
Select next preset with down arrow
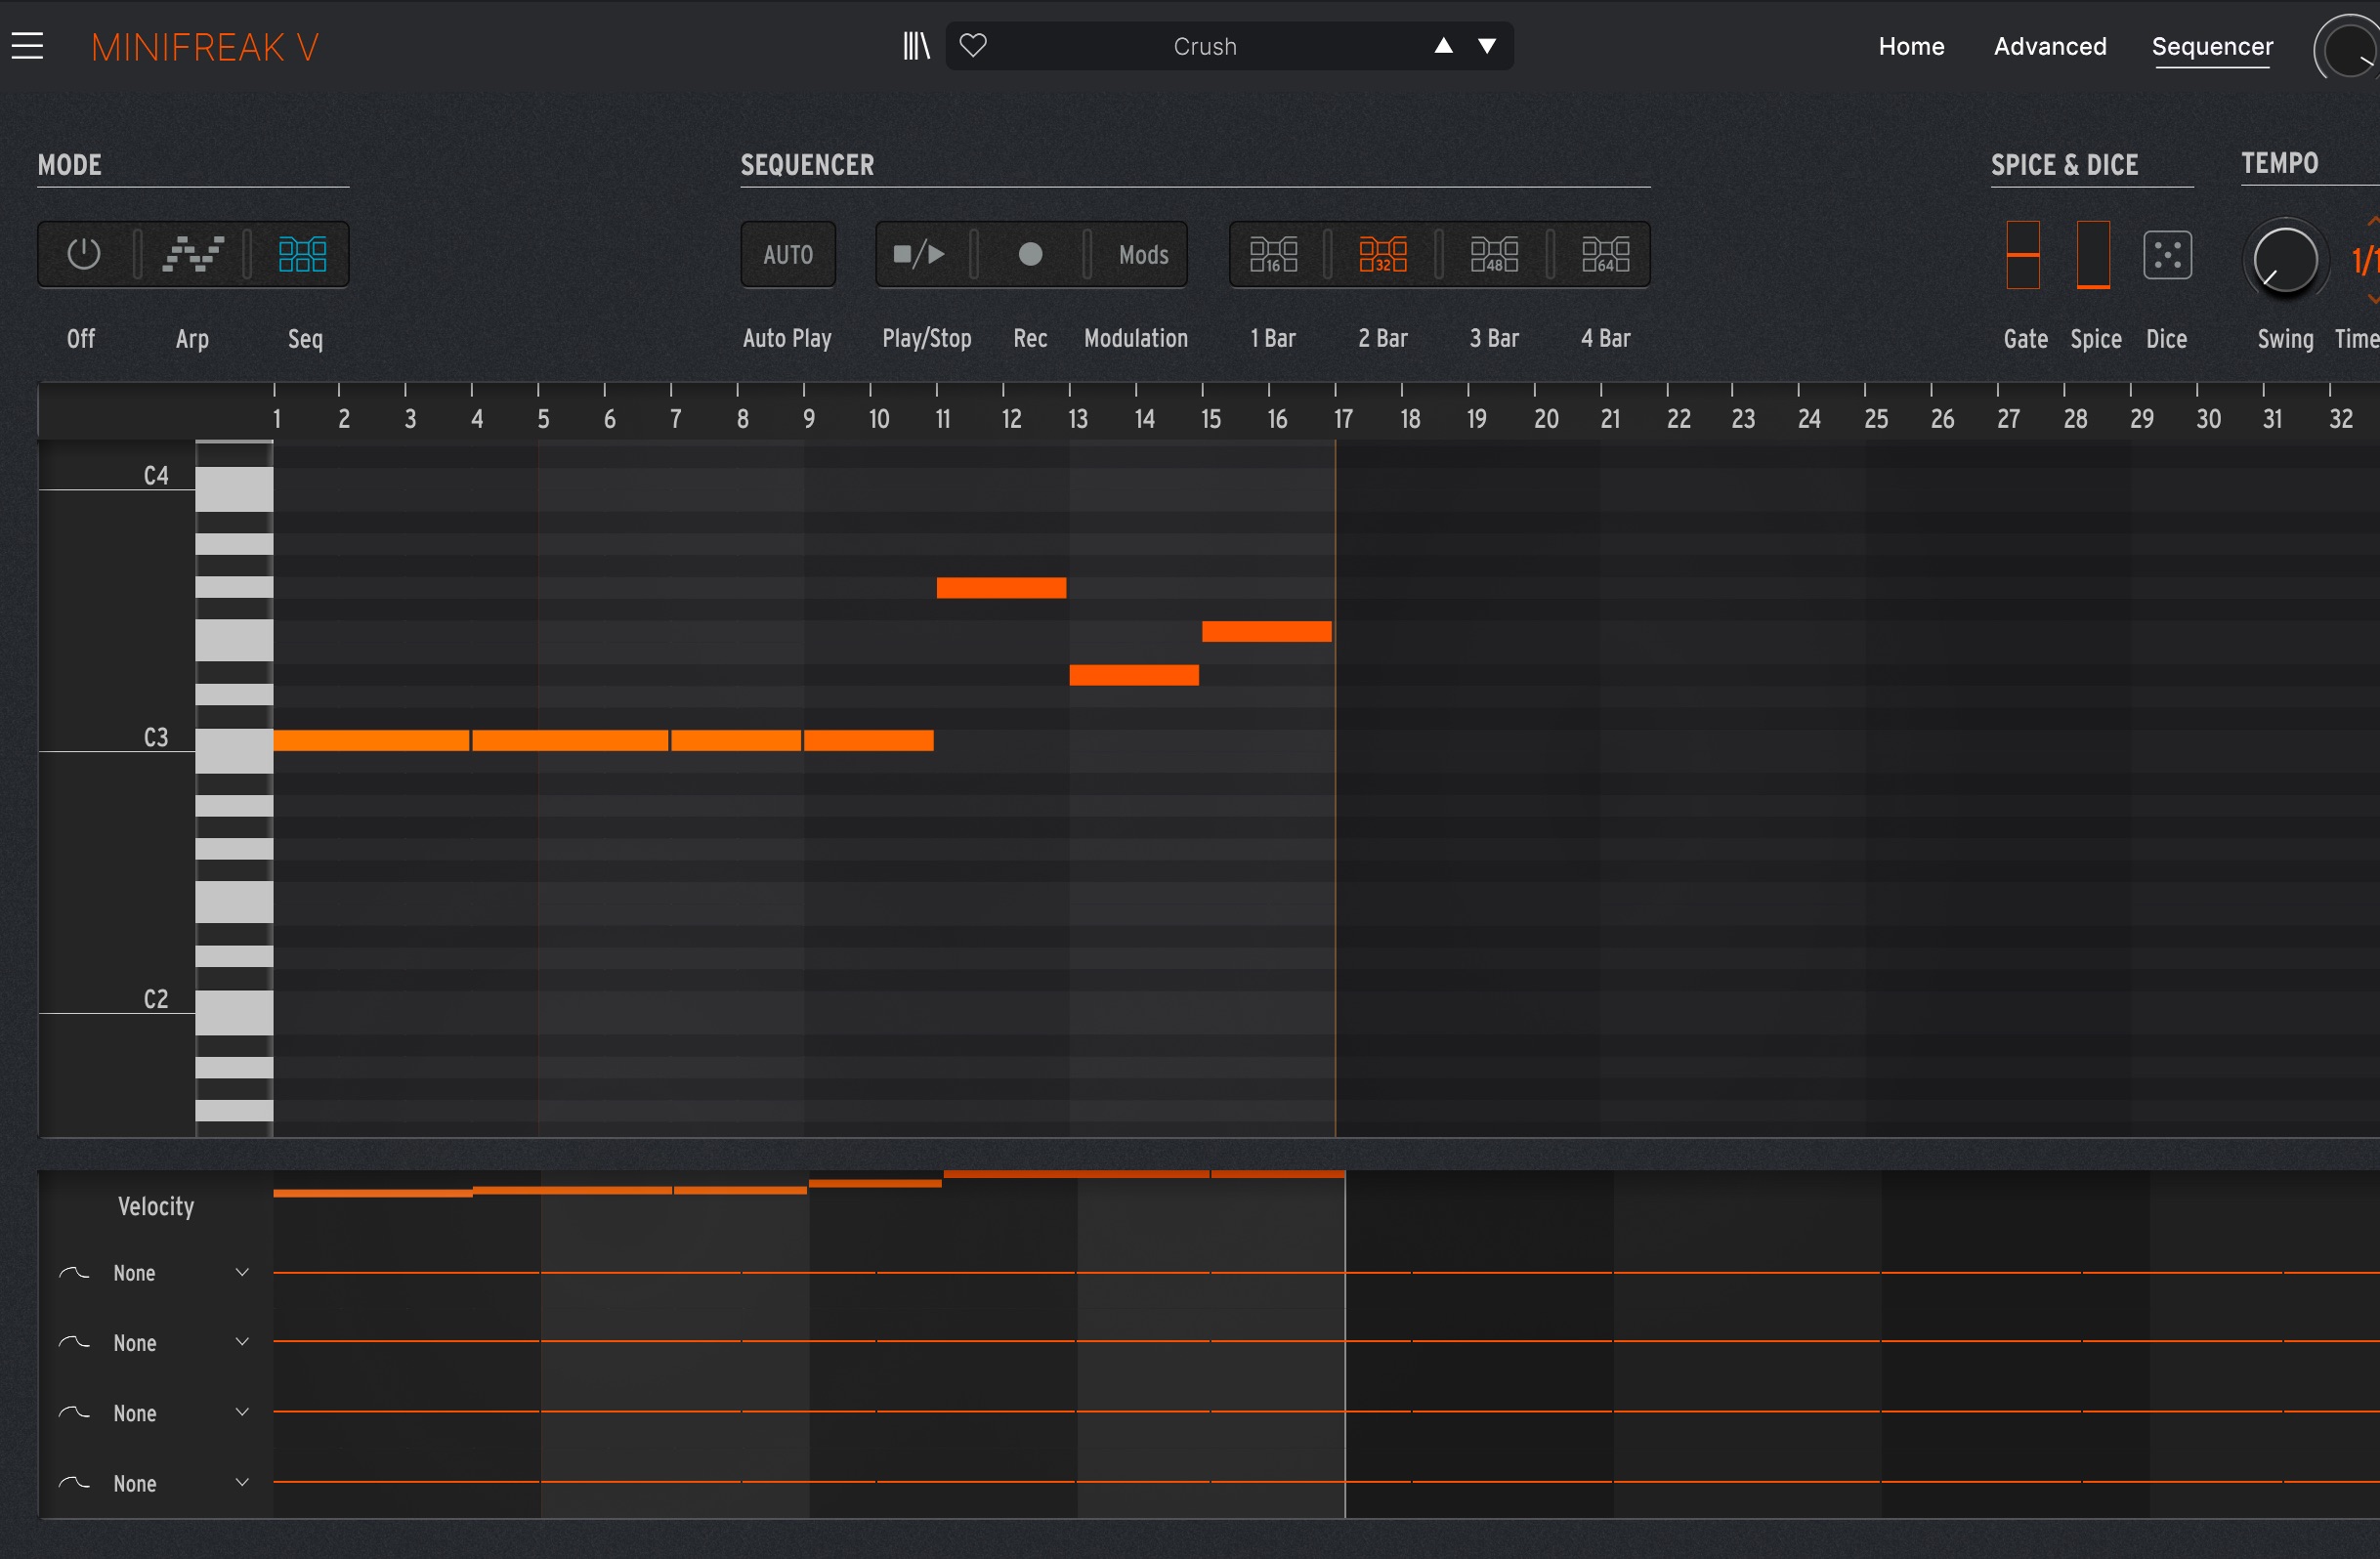pyautogui.click(x=1487, y=45)
